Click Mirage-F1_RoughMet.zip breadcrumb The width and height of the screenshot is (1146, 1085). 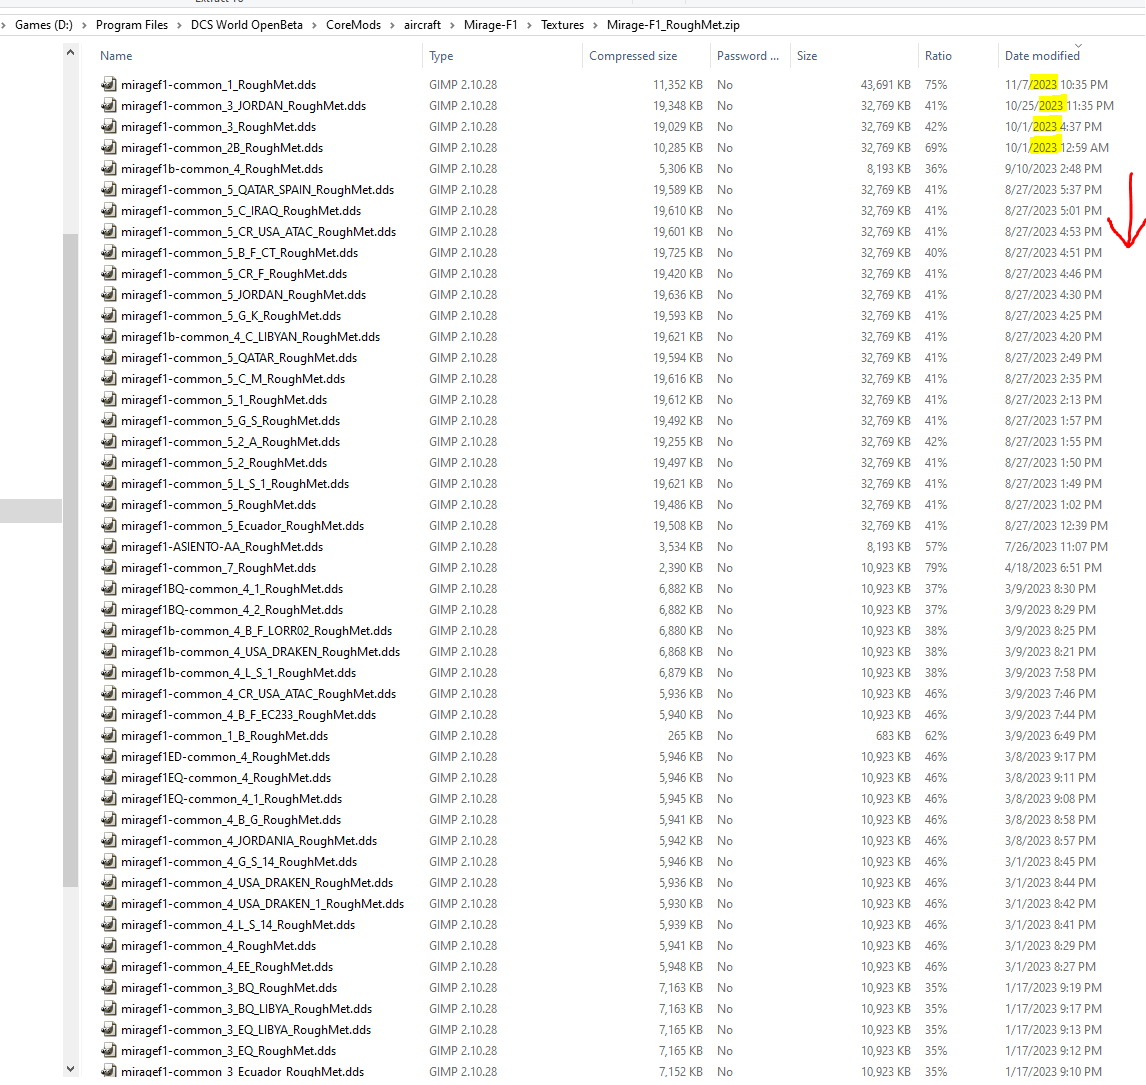pyautogui.click(x=673, y=25)
